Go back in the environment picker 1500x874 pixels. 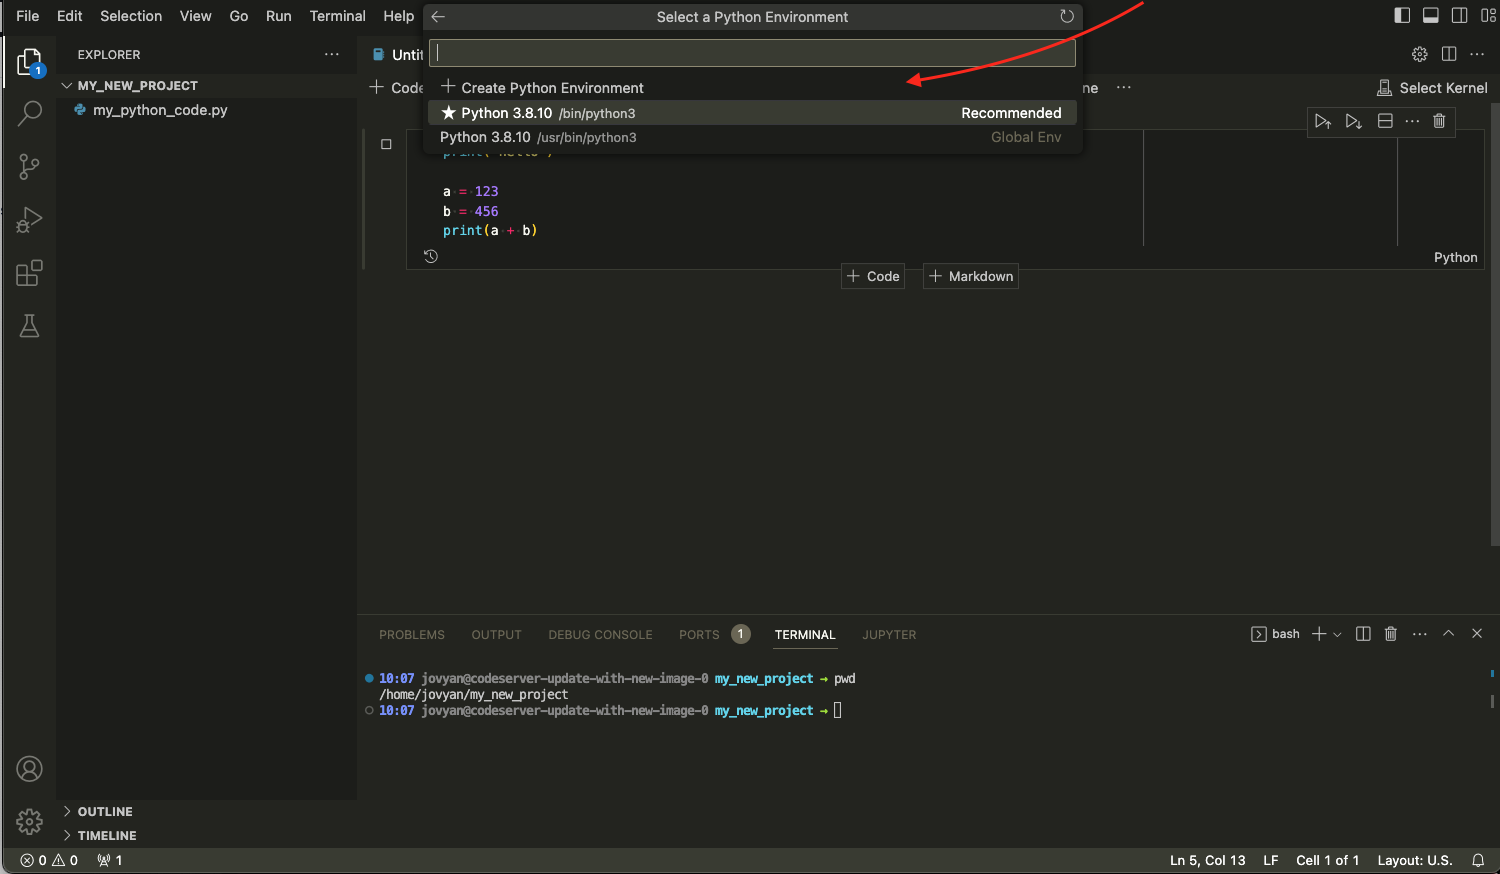[x=438, y=17]
